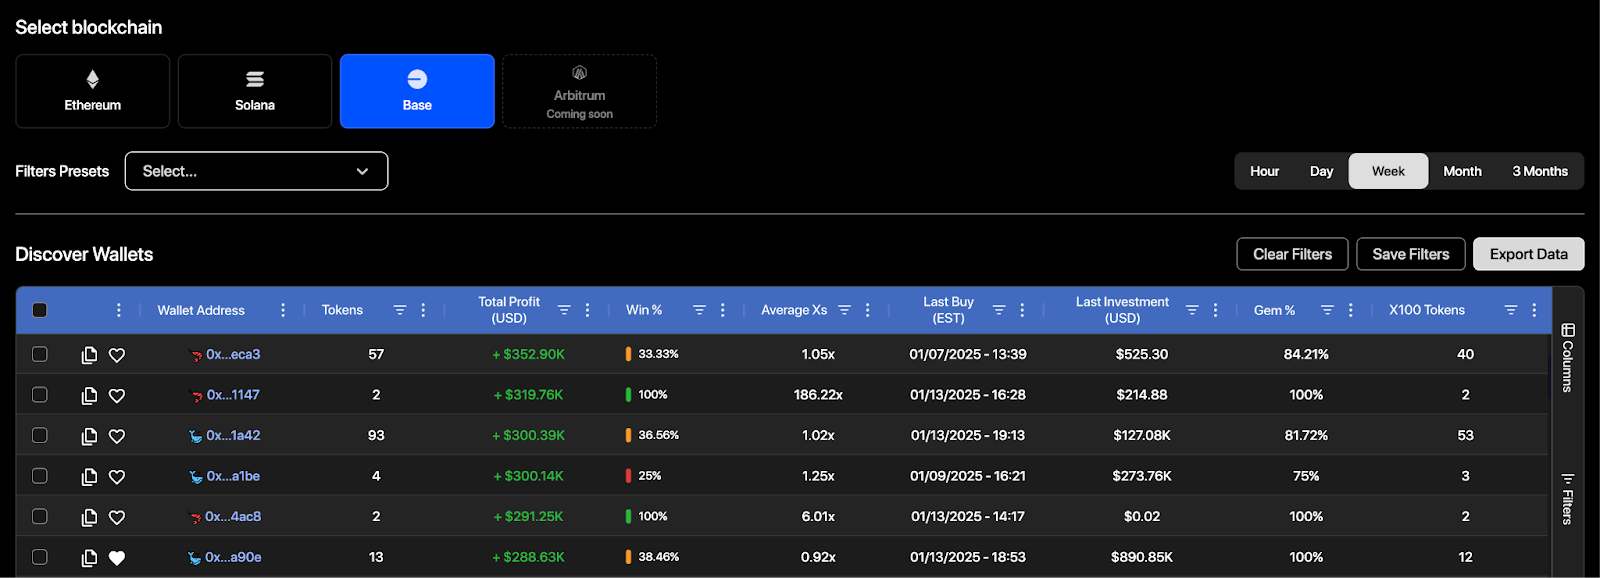Open column menu dots for X100 Tokens

[x=1534, y=310]
